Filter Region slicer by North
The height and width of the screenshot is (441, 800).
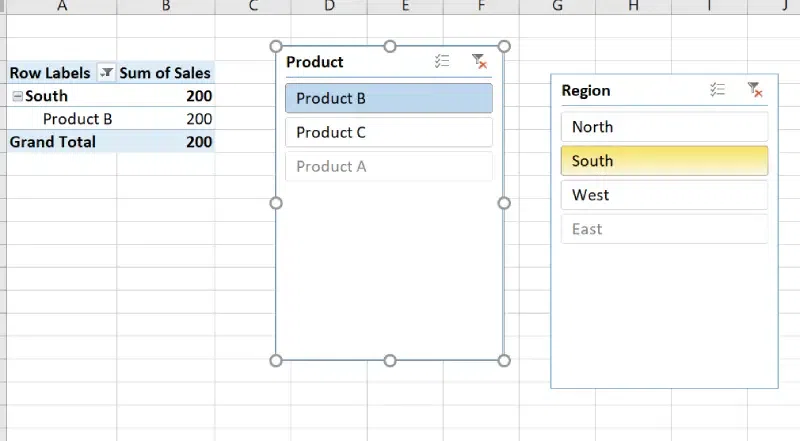pyautogui.click(x=664, y=127)
